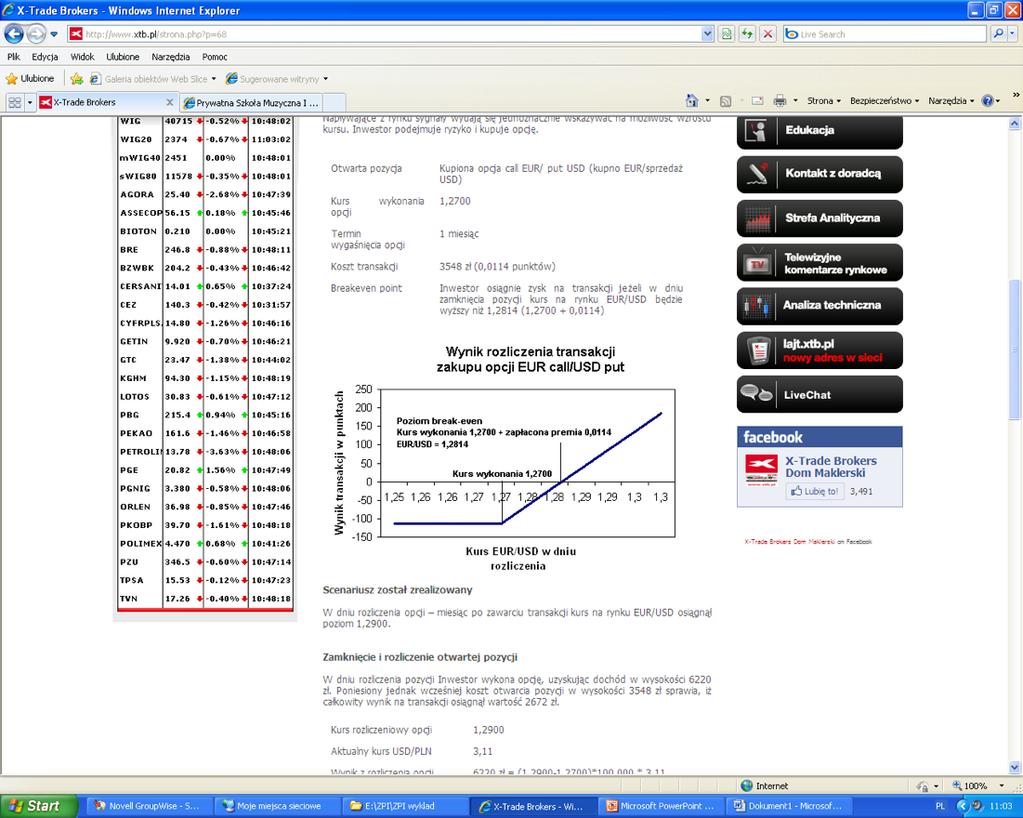The height and width of the screenshot is (818, 1023).
Task: Open the Widok menu
Action: [x=82, y=57]
